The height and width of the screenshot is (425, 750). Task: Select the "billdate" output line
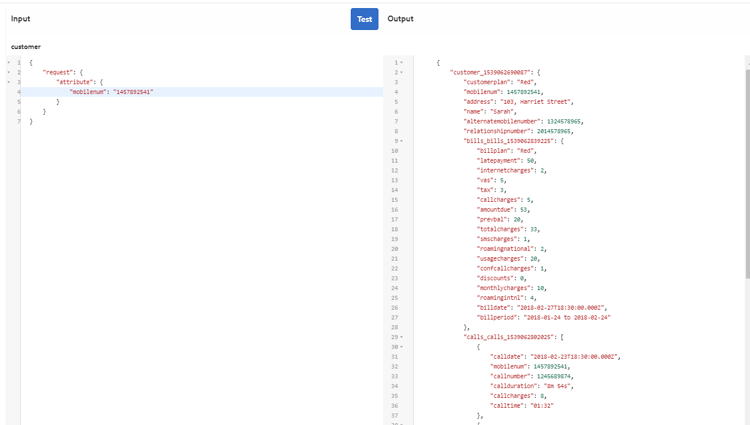542,307
